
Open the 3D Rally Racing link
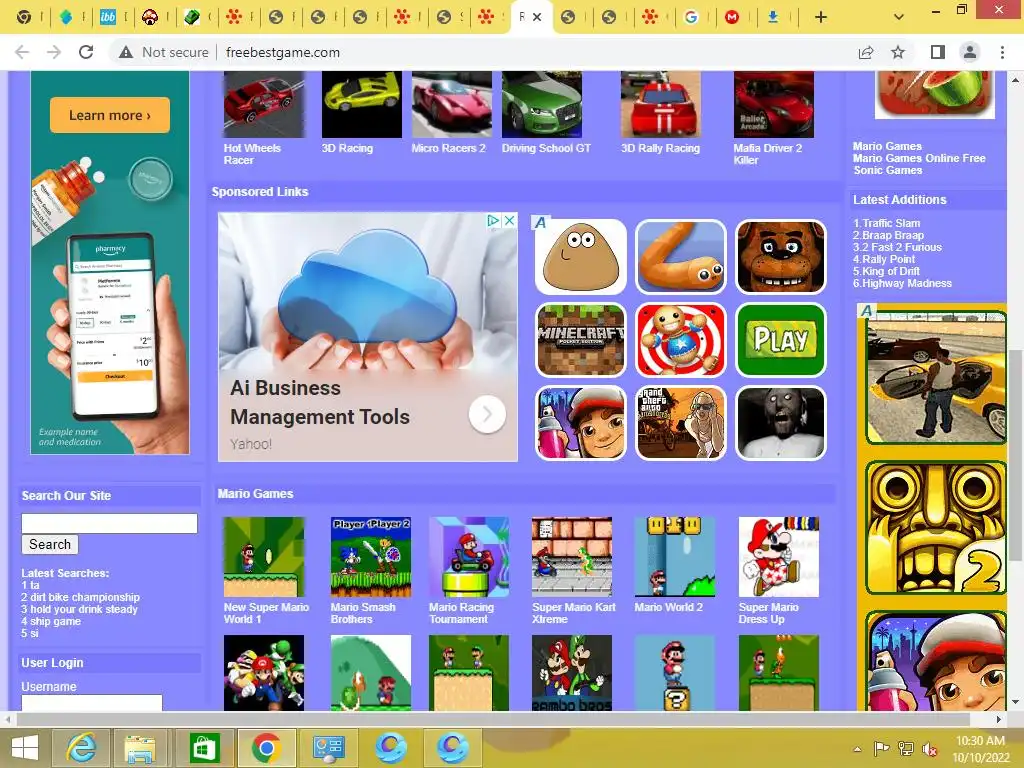[660, 148]
